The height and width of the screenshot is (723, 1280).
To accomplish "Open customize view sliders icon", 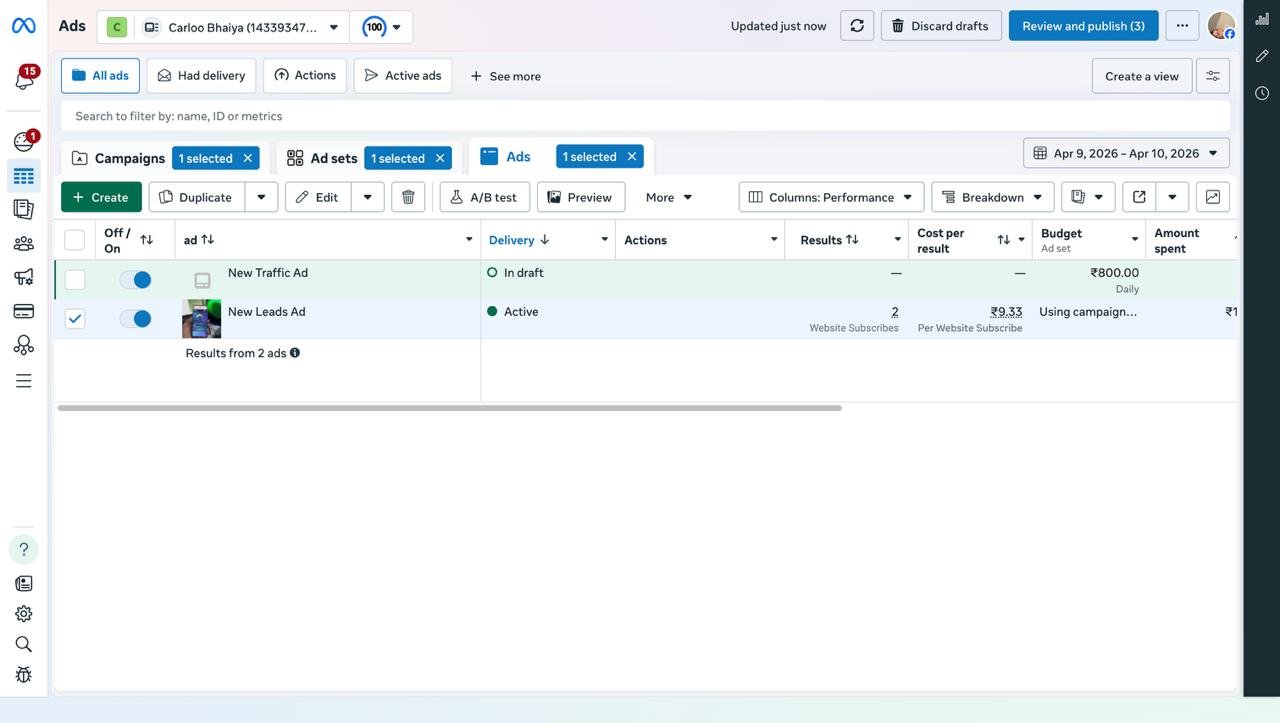I will 1213,76.
